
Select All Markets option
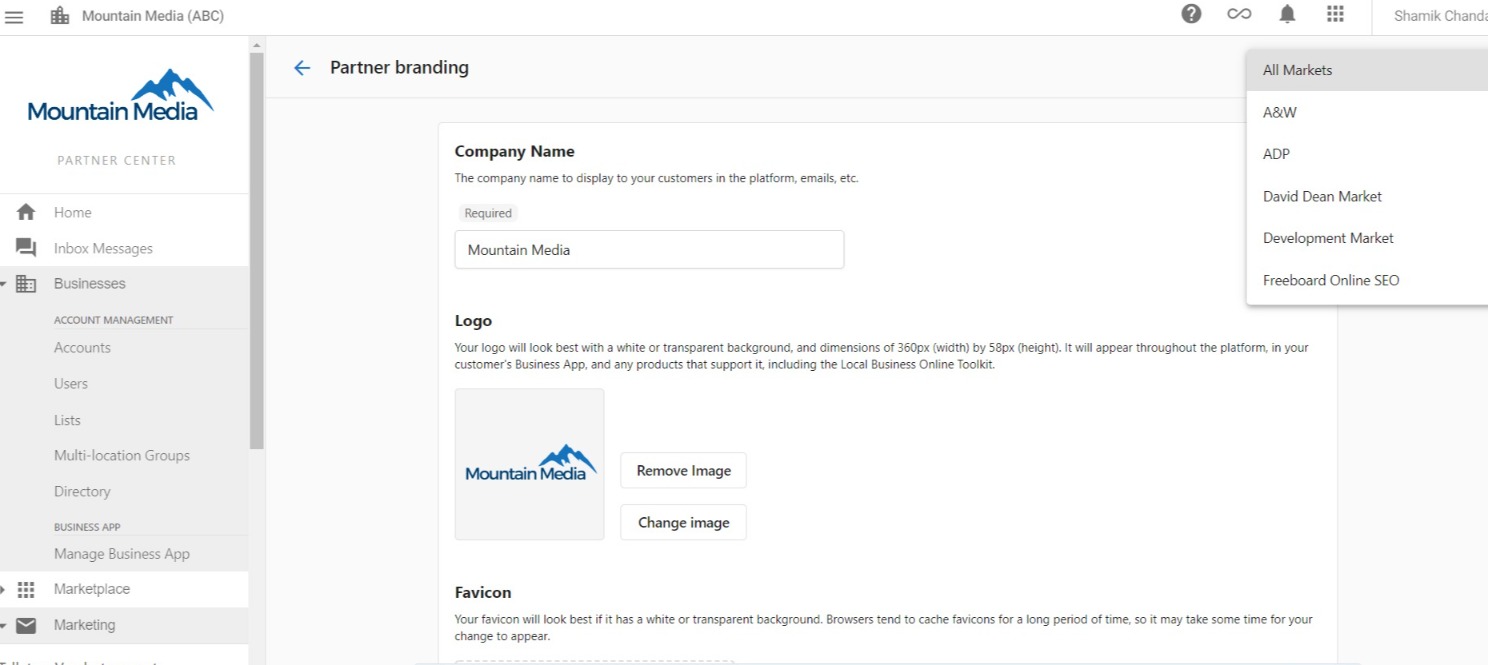click(x=1367, y=70)
